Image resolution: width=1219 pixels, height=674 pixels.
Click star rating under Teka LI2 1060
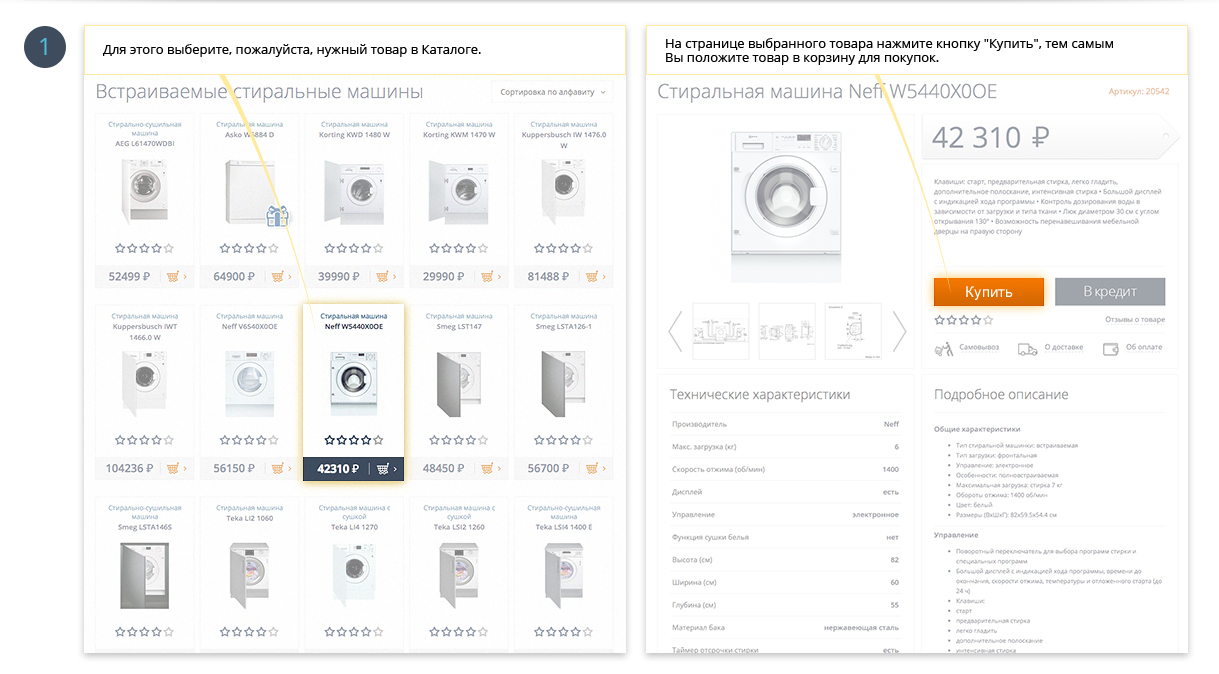coord(249,632)
